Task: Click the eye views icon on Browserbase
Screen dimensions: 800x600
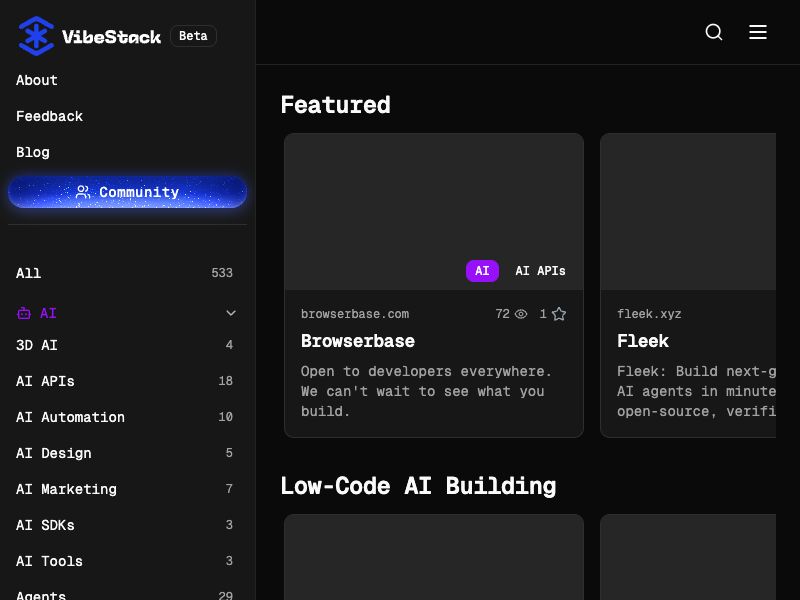Action: [521, 314]
